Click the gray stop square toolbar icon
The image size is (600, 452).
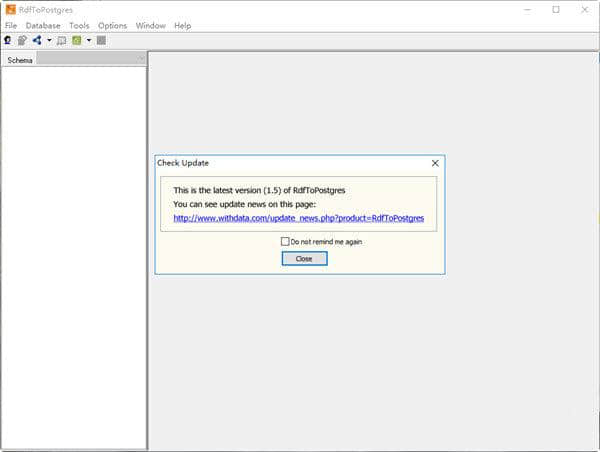101,40
